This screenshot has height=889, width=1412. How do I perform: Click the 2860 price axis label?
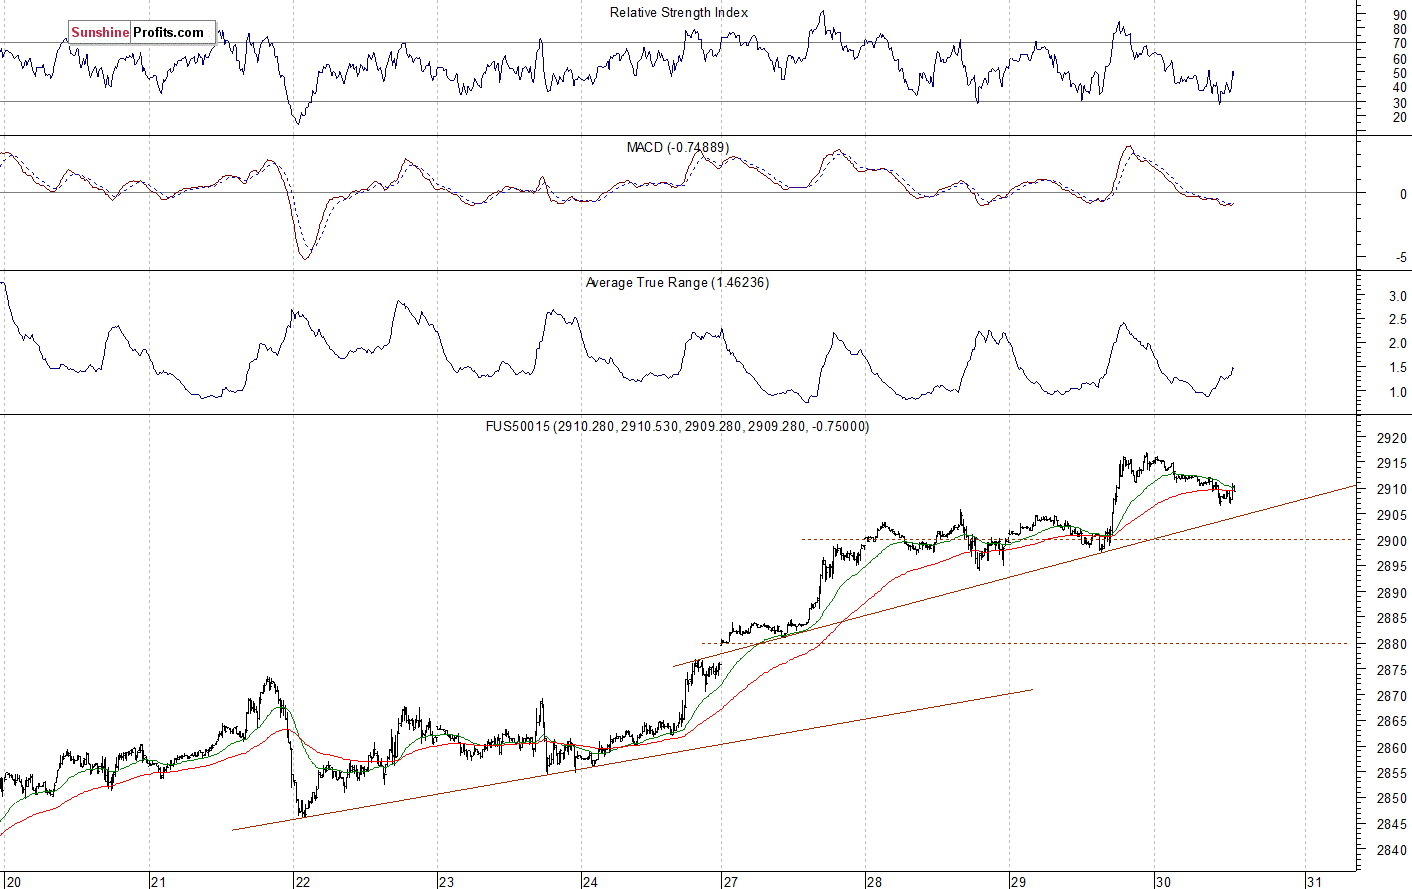pos(1392,748)
